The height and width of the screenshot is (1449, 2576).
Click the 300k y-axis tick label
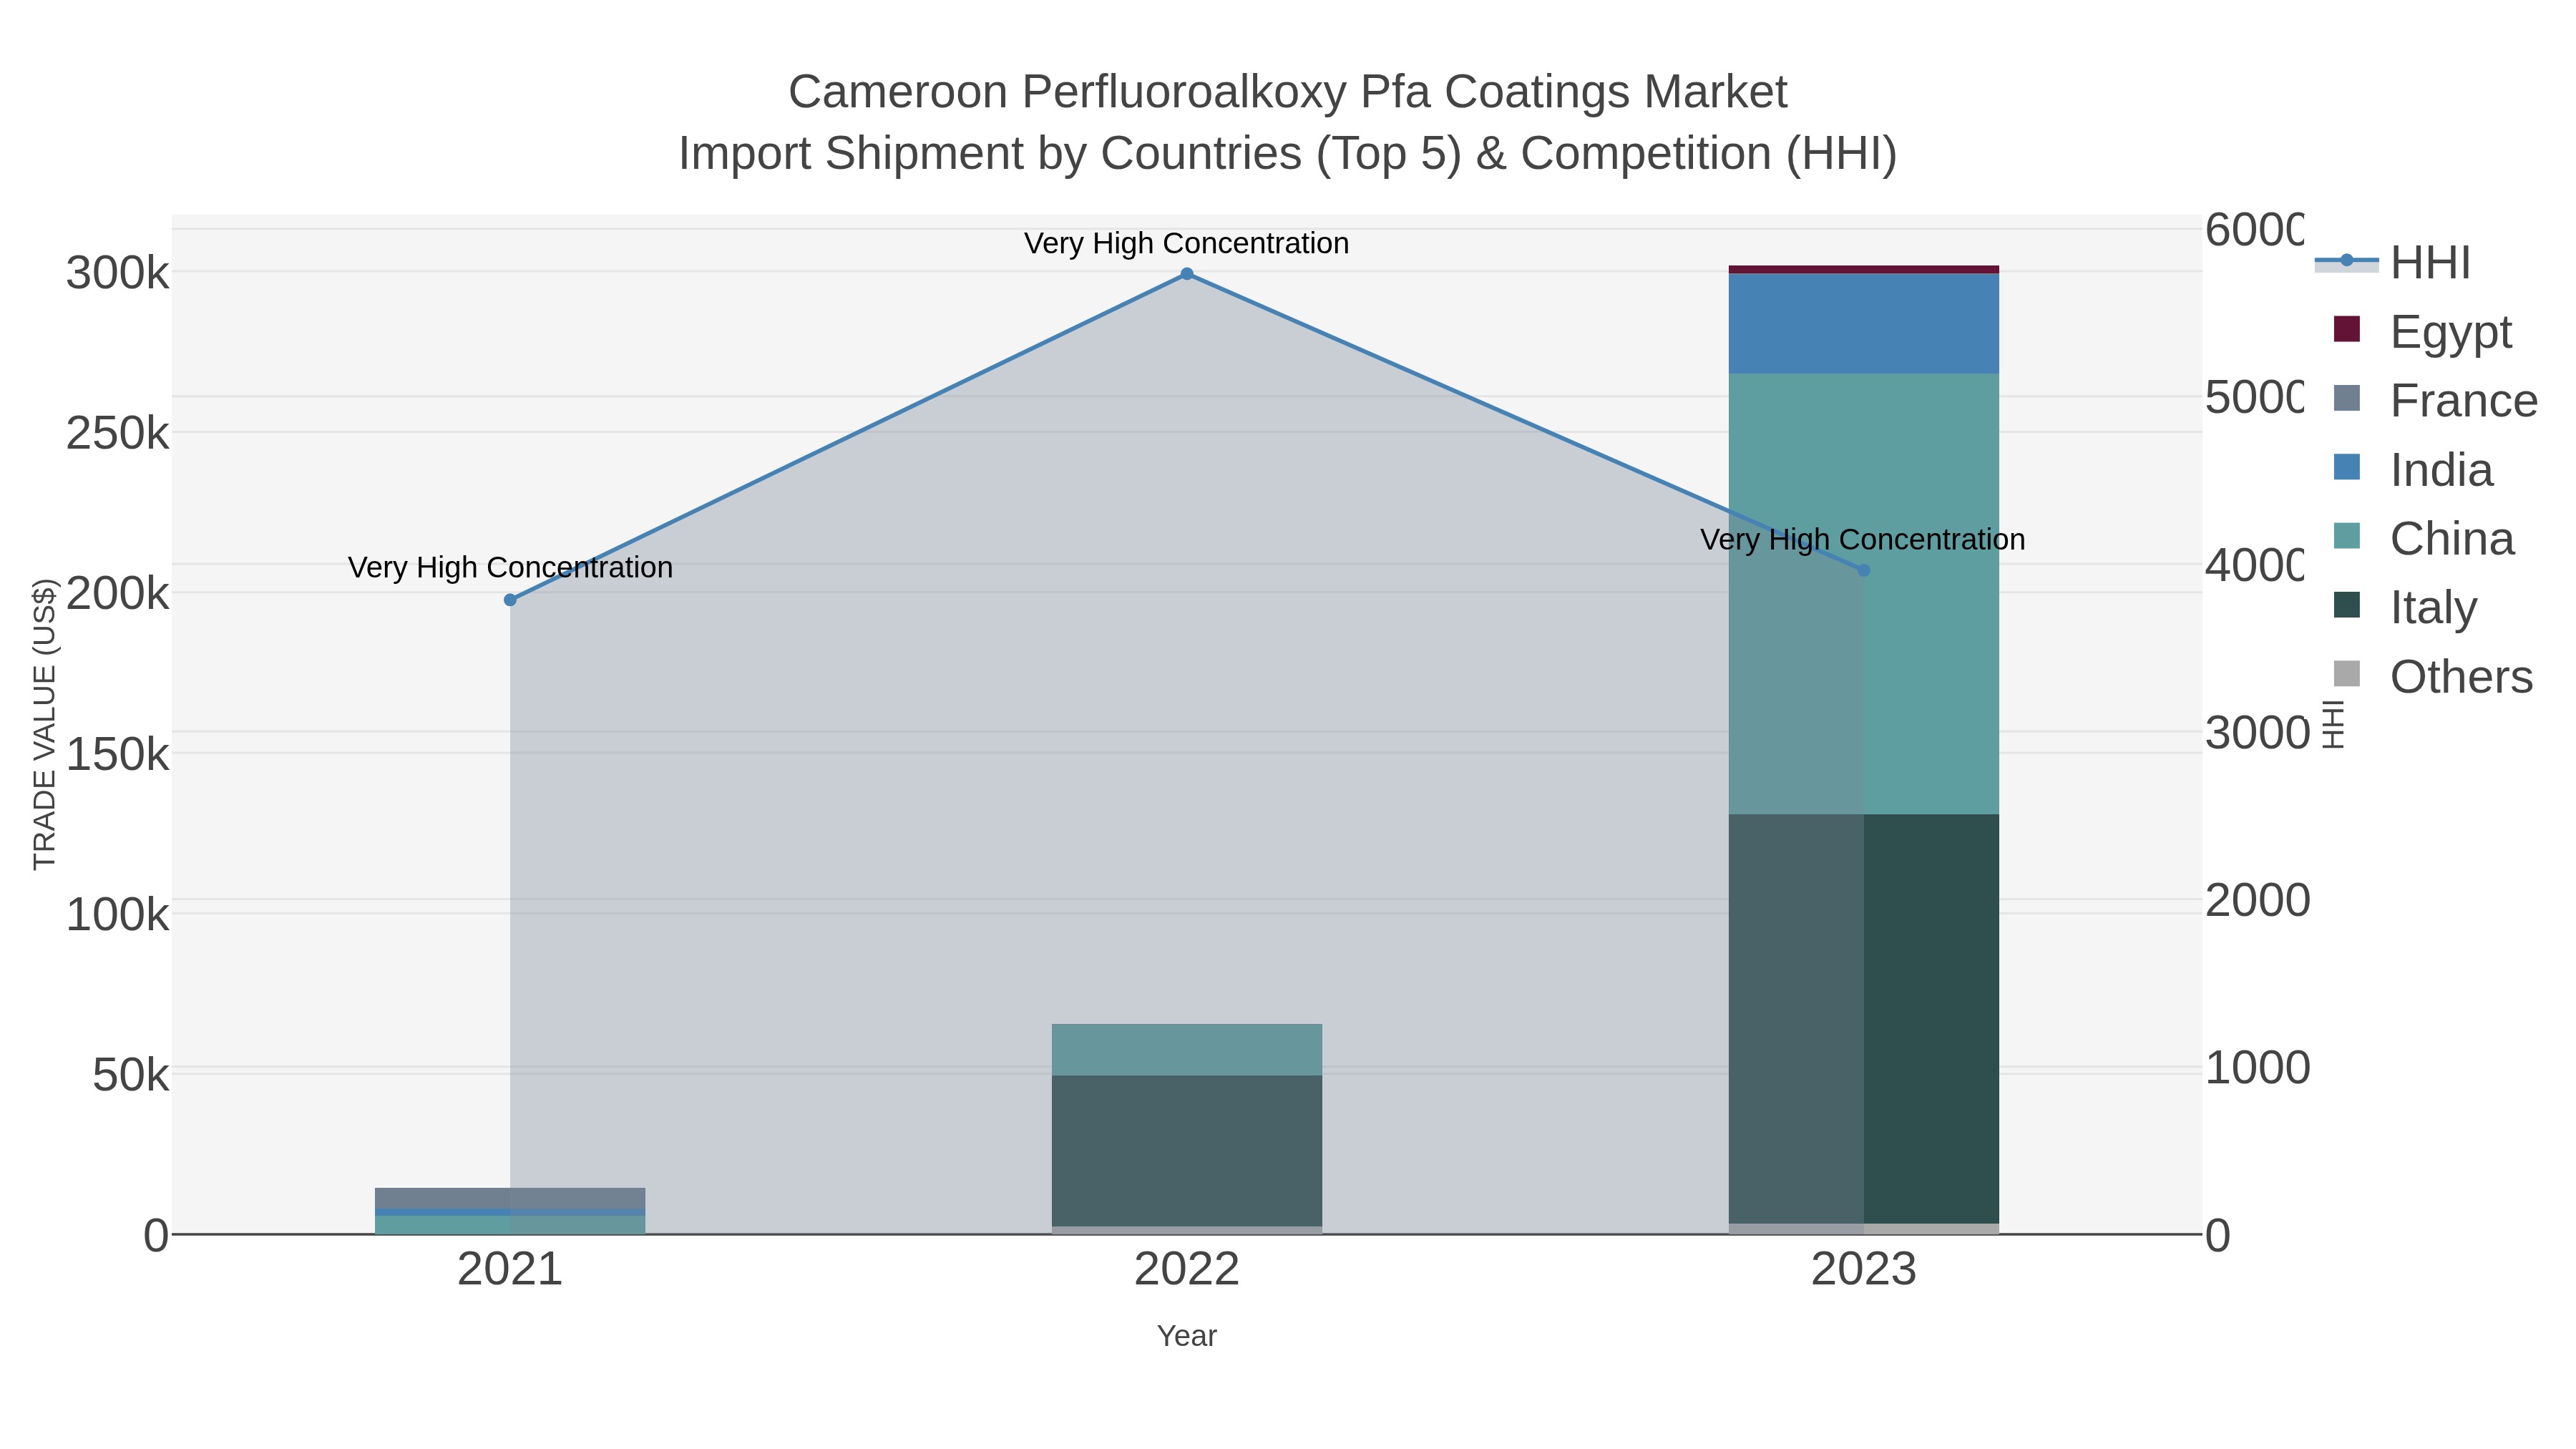[x=118, y=273]
